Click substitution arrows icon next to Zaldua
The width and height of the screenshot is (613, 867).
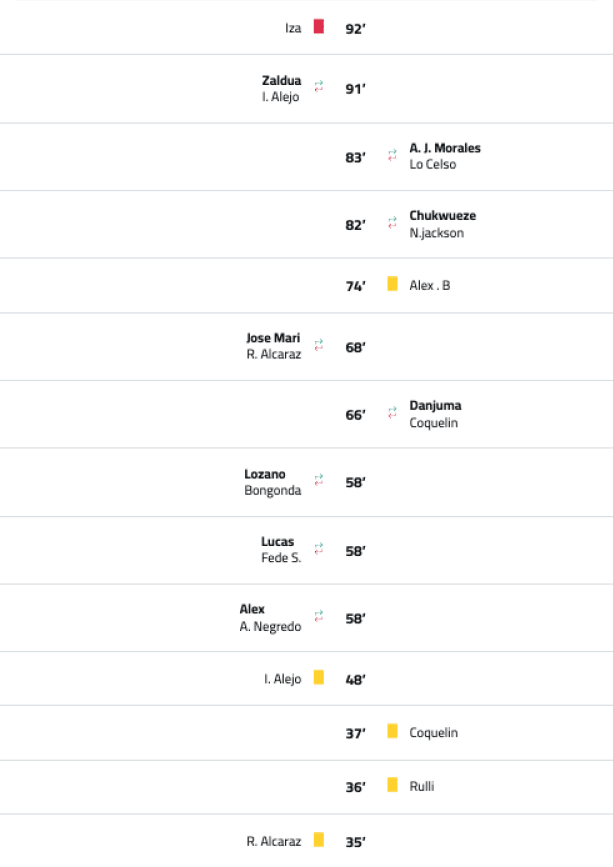(319, 87)
